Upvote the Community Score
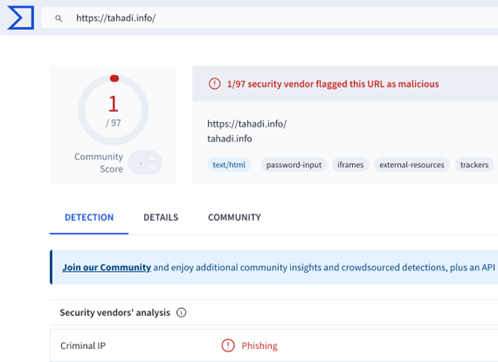Screen dimensions: 498x362 tap(152, 158)
